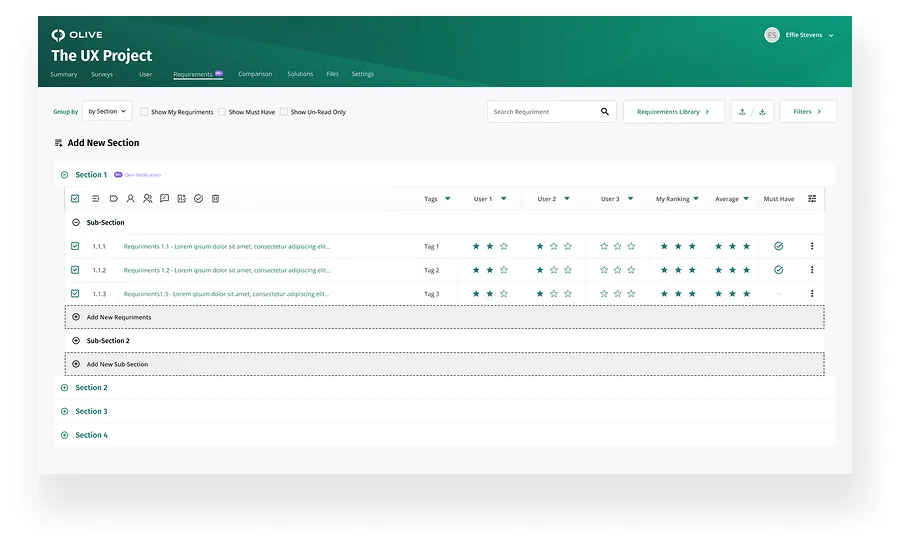Open the User 1 column dropdown
The image size is (906, 550).
pos(503,199)
